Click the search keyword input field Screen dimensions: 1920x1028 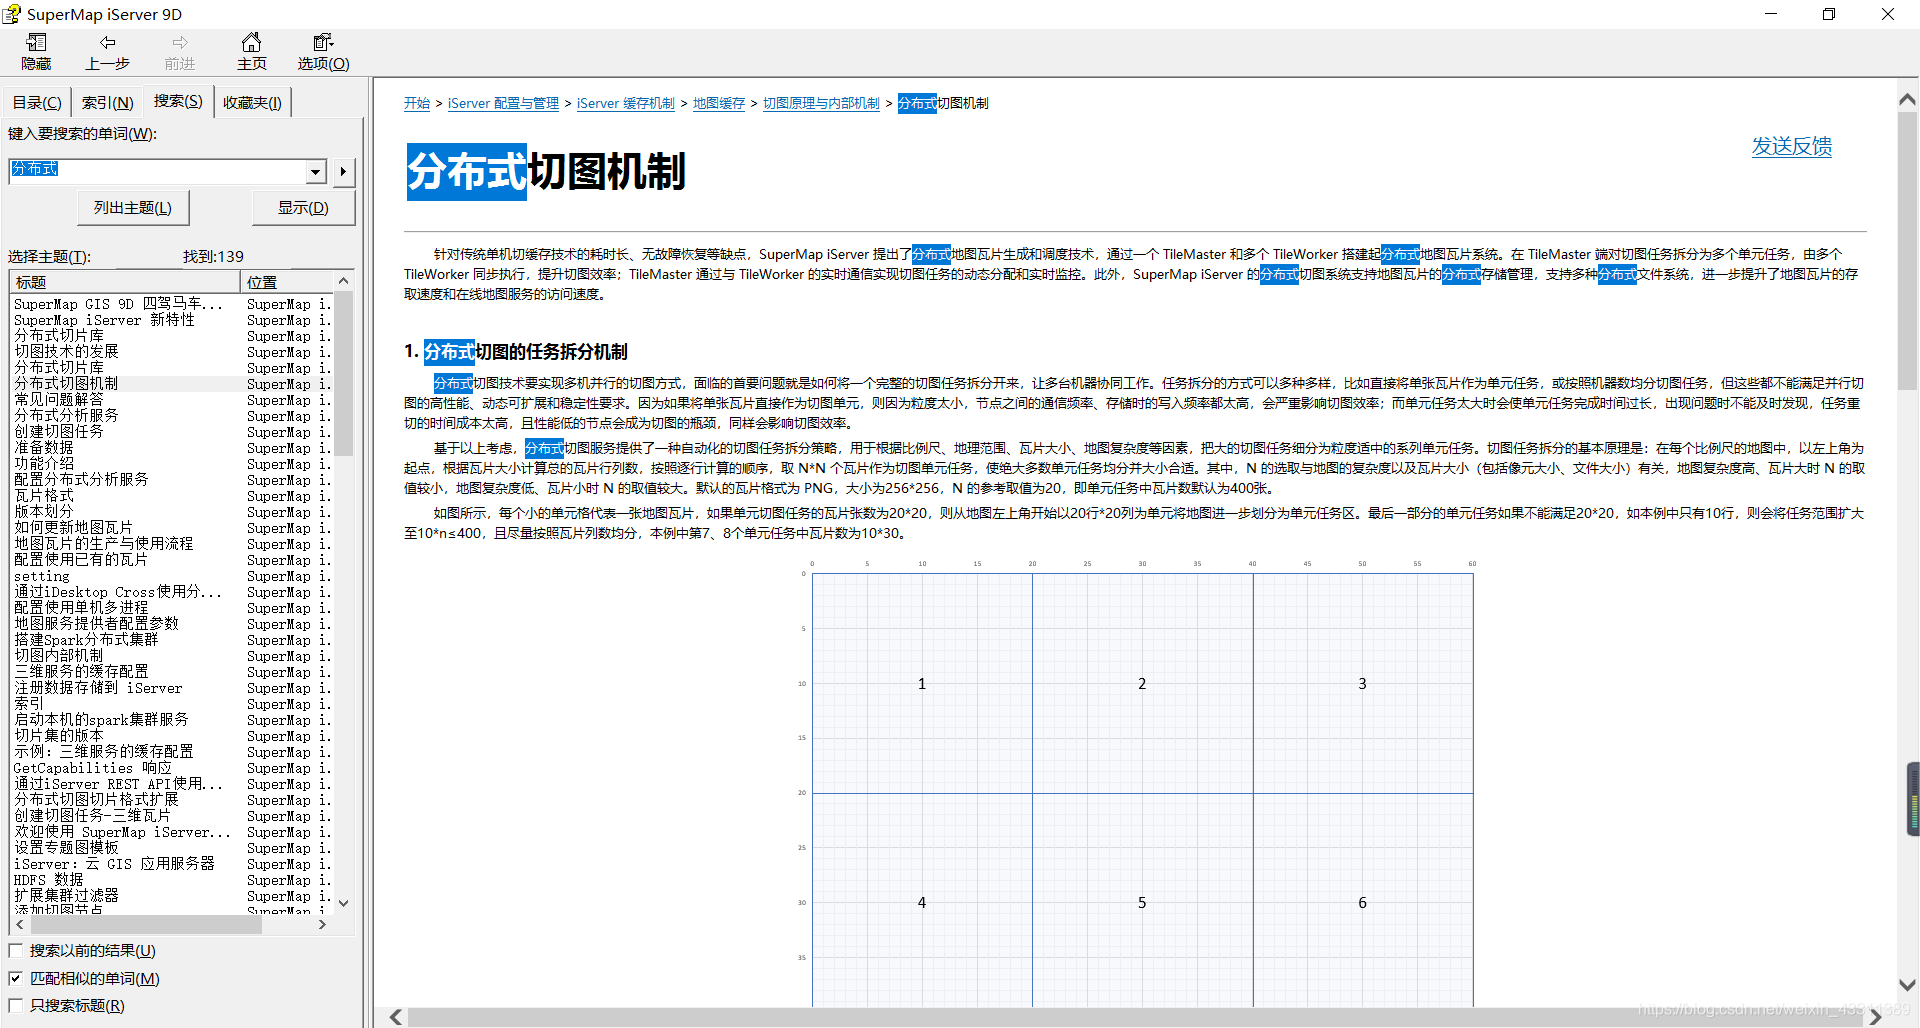coord(158,171)
